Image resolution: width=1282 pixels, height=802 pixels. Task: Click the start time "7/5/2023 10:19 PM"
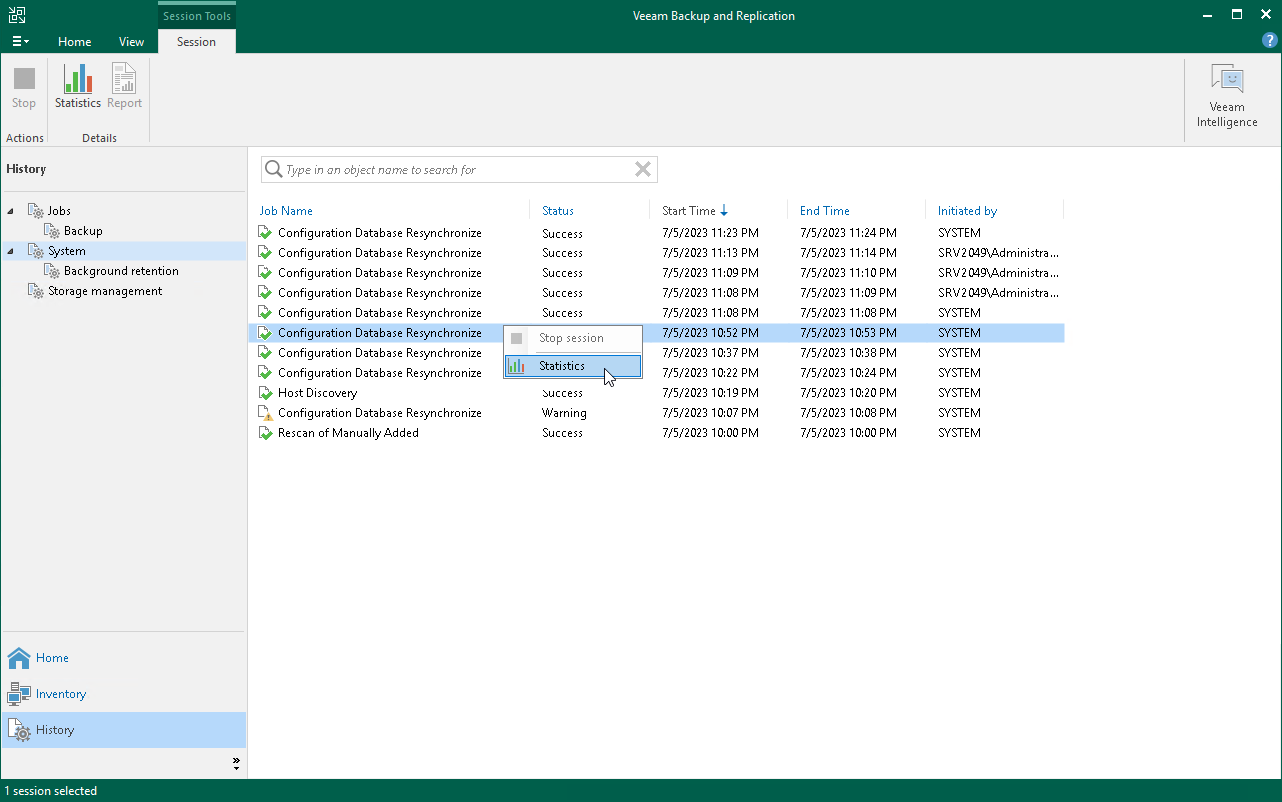(x=710, y=393)
